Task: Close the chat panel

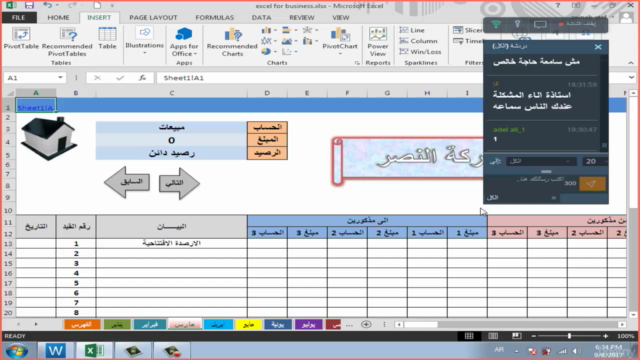Action: (x=598, y=47)
